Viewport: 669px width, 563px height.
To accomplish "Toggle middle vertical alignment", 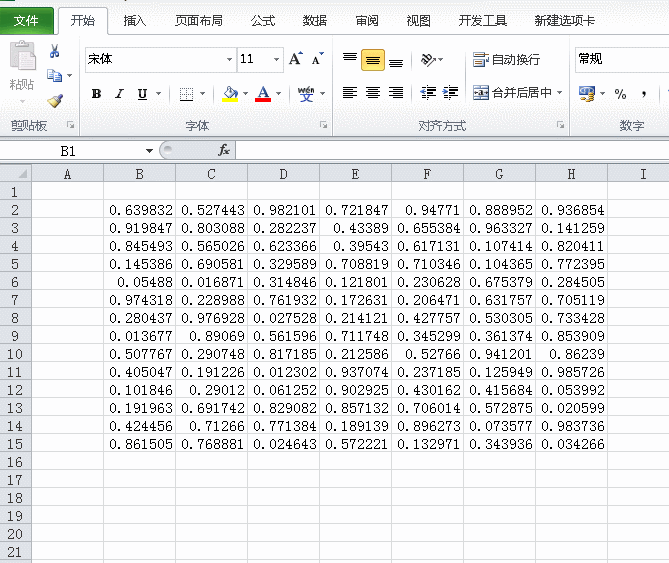I will click(x=373, y=60).
